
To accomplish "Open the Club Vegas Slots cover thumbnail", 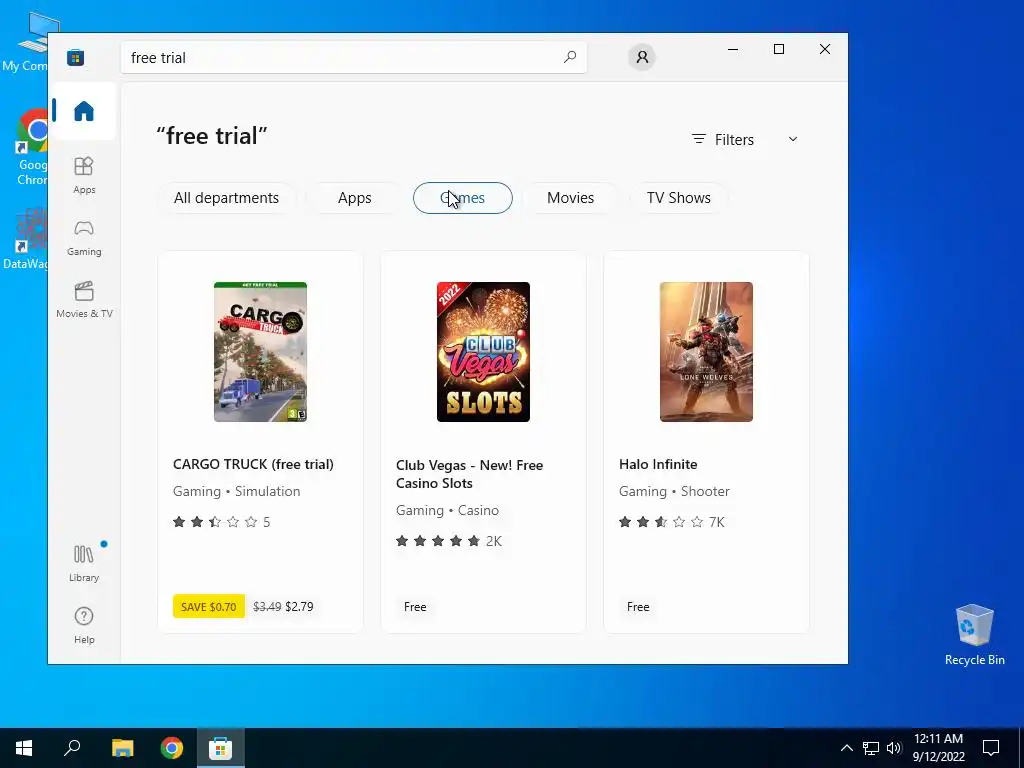I will (x=483, y=352).
